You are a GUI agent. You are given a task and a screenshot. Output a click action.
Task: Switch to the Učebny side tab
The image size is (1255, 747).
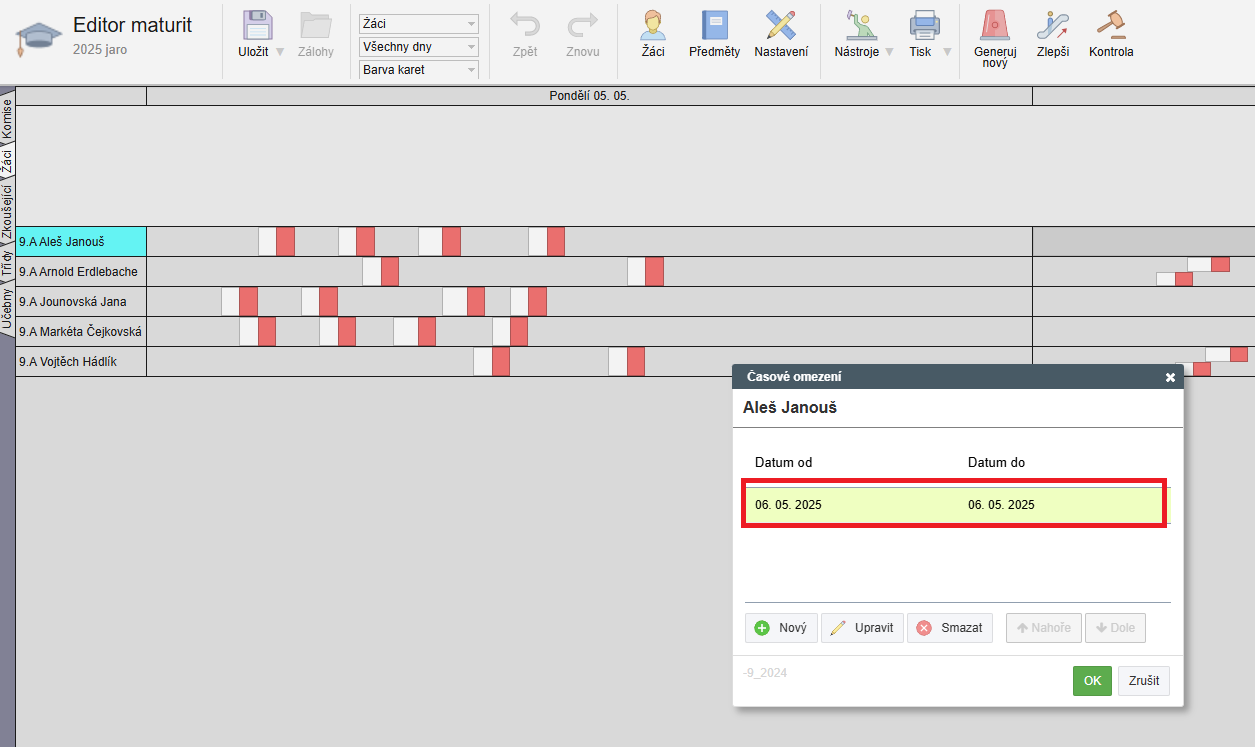point(7,310)
